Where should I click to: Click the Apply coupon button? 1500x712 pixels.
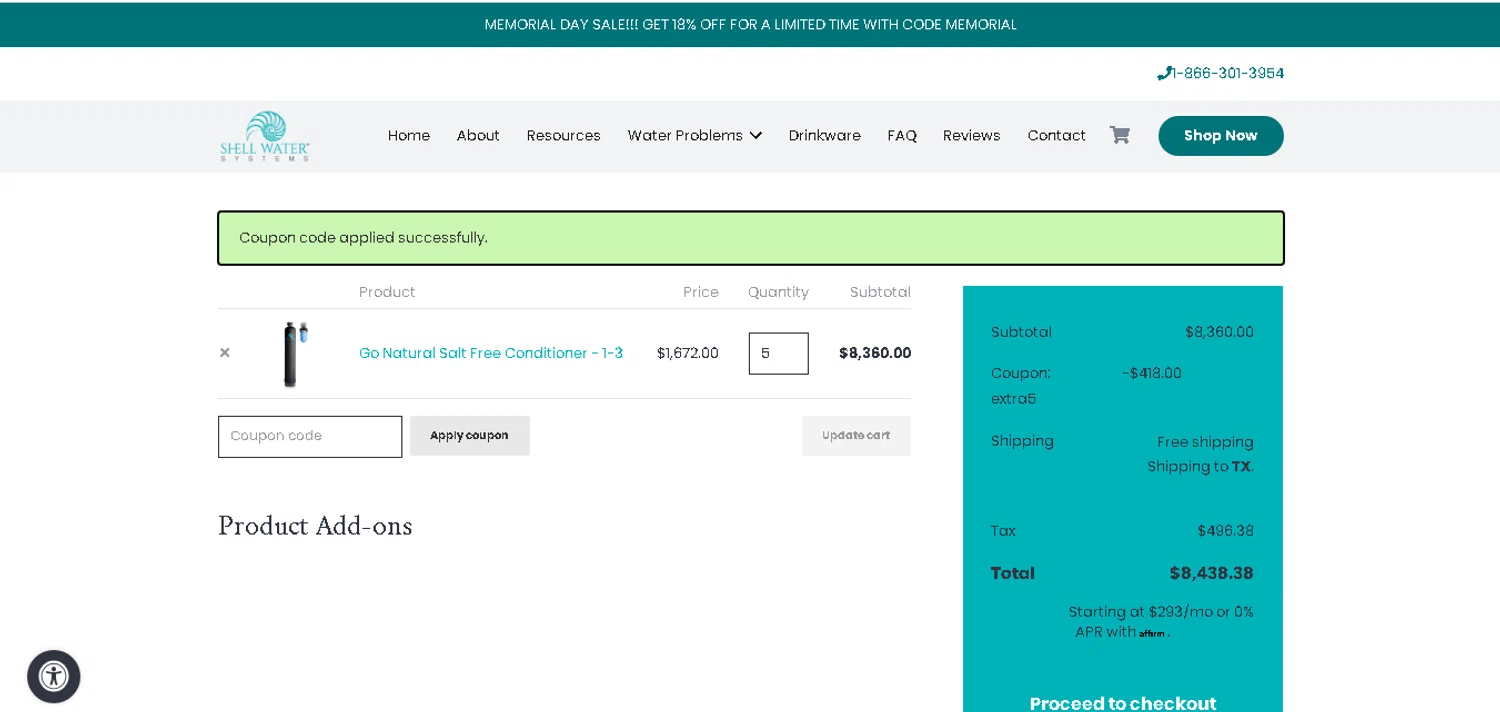pyautogui.click(x=470, y=435)
